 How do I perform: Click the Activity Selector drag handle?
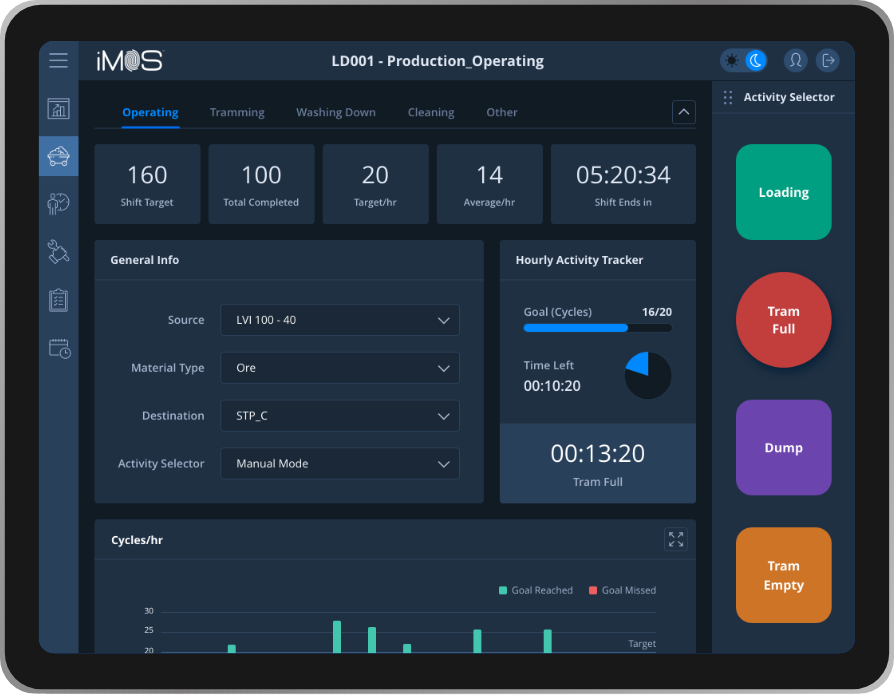728,98
